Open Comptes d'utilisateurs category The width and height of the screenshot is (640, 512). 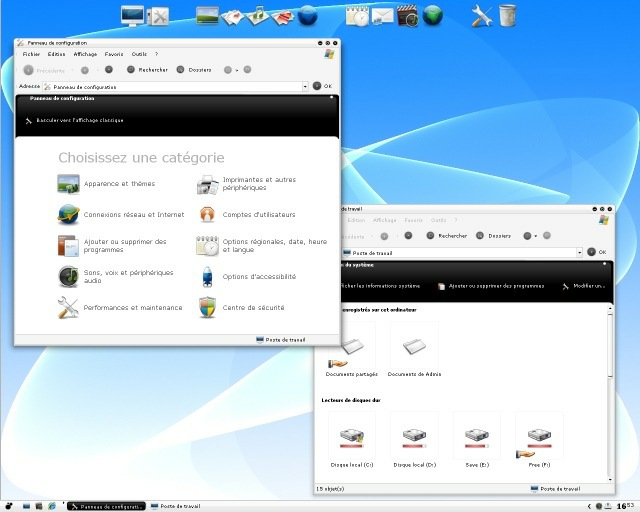(x=246, y=215)
